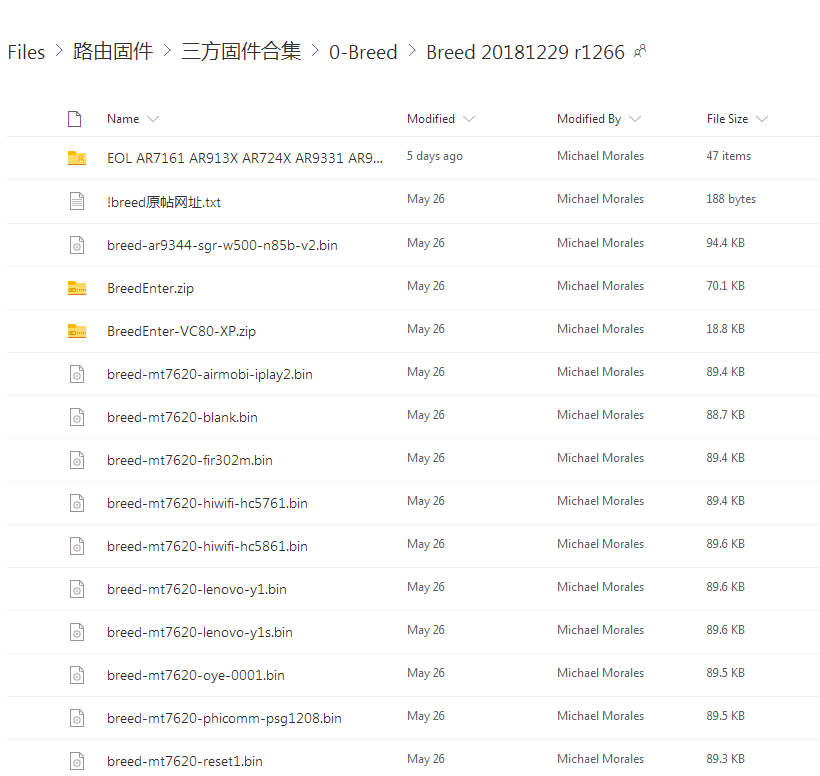This screenshot has height=776, width=820.
Task: Navigate to the 三方固件合集 breadcrumb folder
Action: tap(241, 51)
